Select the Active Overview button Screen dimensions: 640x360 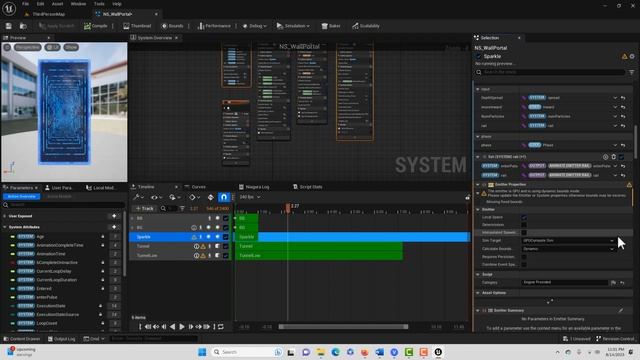(22, 197)
